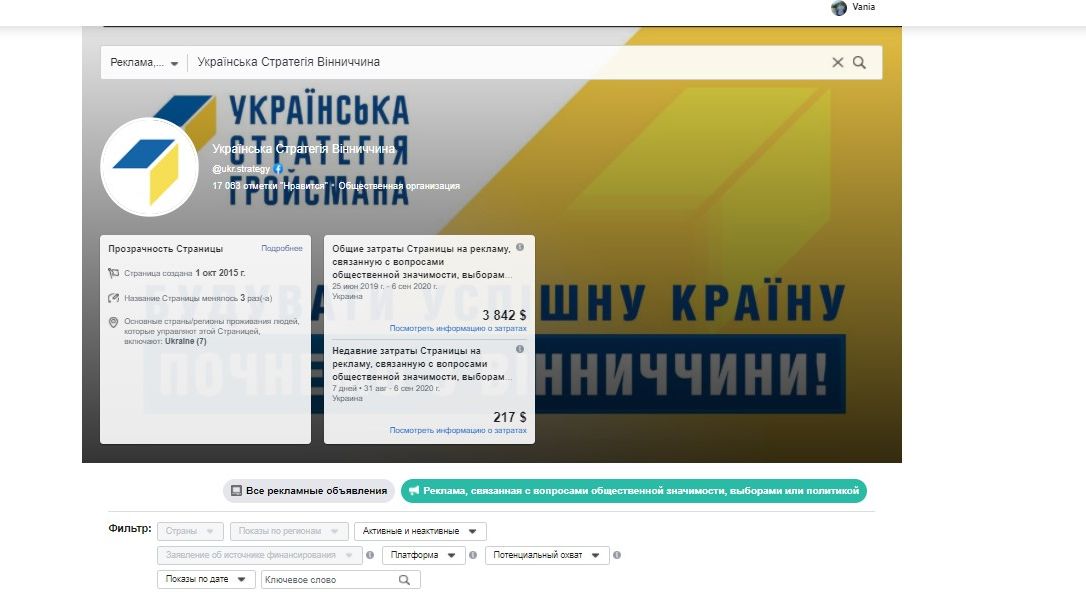Open the Платформа filter dropdown
Viewport: 1086px width, 610px height.
coord(423,555)
